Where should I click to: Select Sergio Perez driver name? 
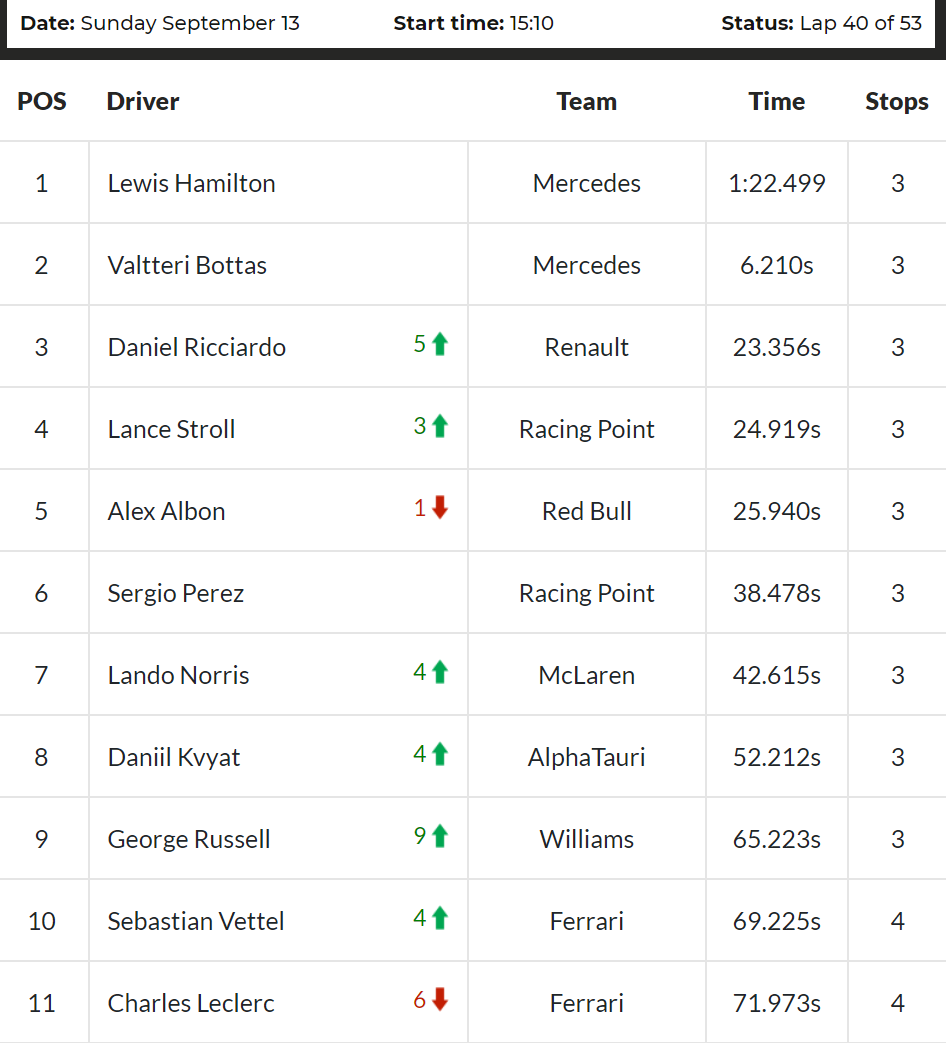click(176, 593)
